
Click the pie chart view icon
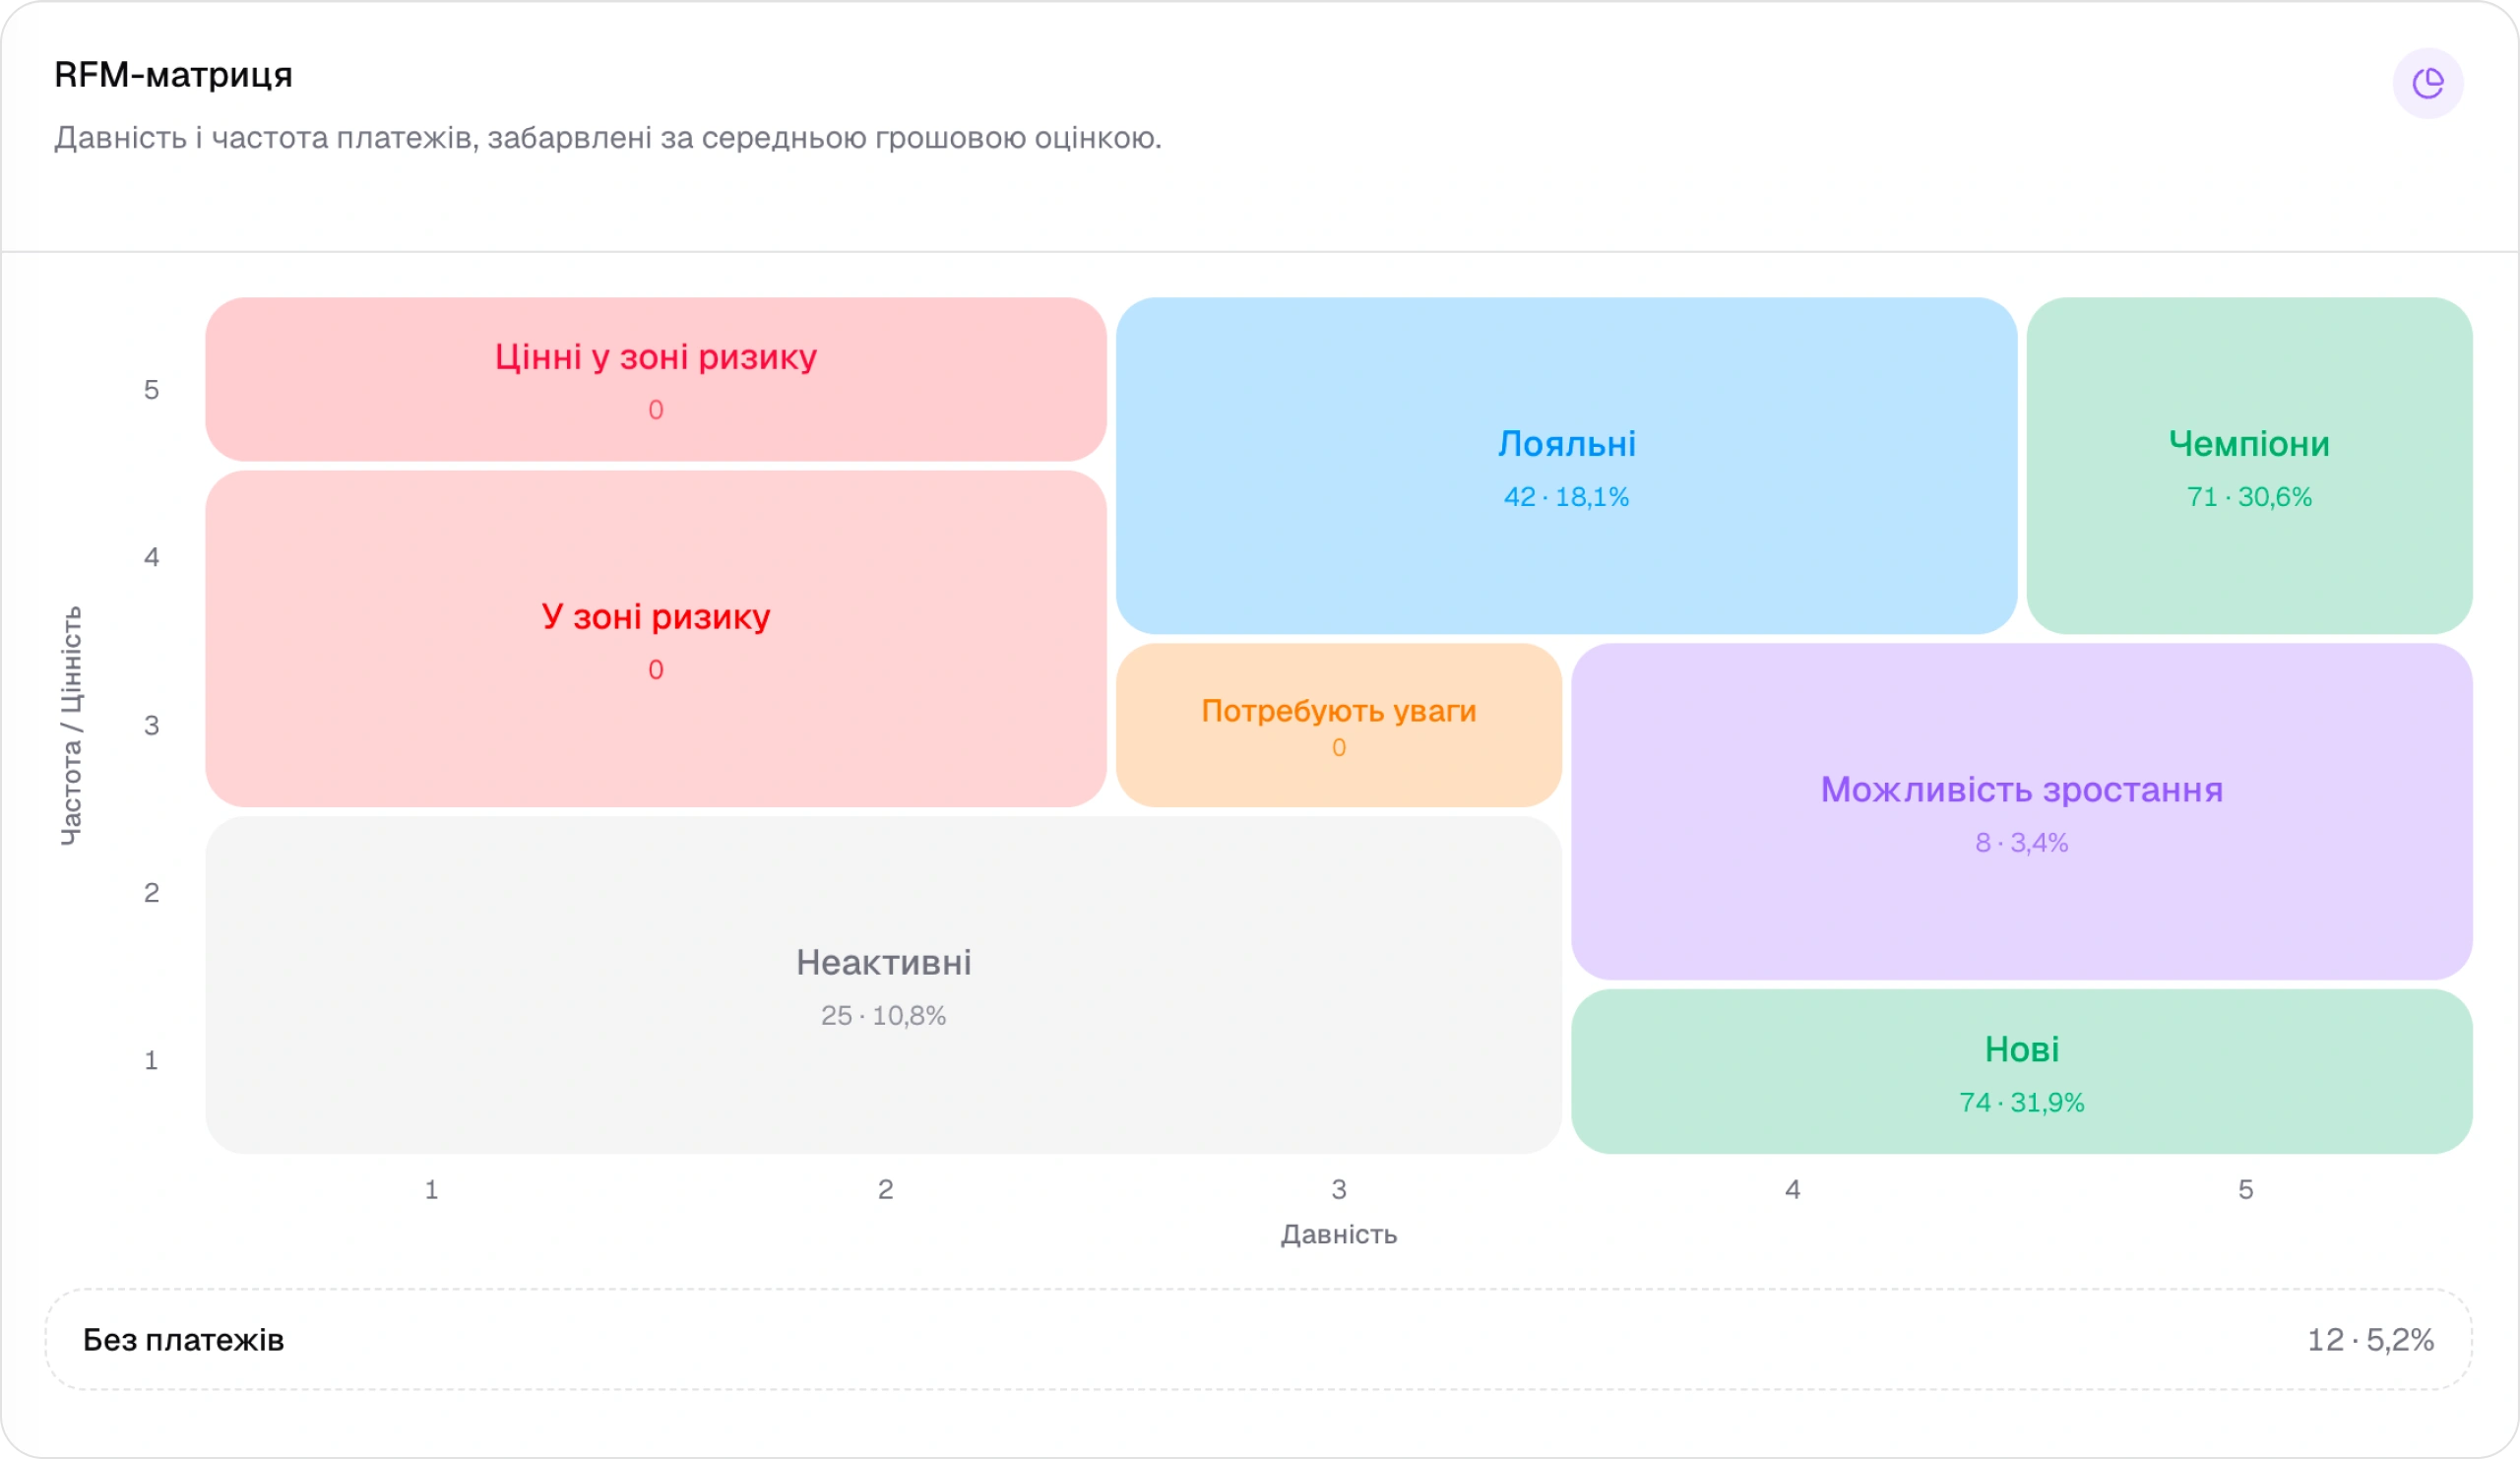[2427, 83]
